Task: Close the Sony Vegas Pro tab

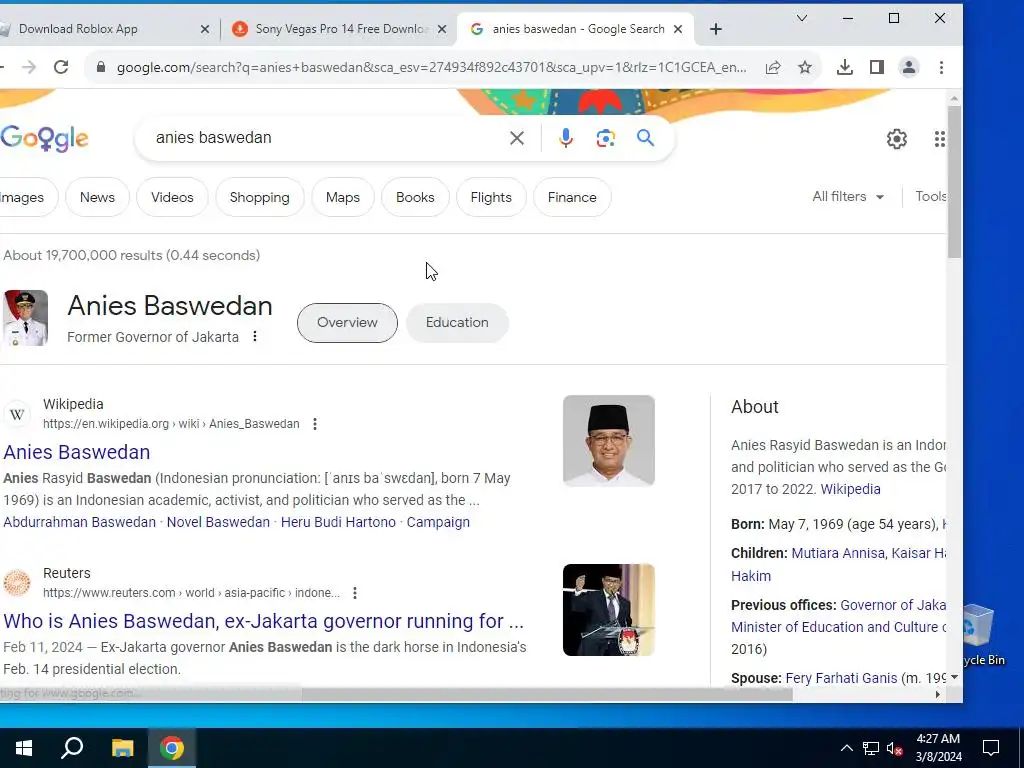Action: click(441, 29)
